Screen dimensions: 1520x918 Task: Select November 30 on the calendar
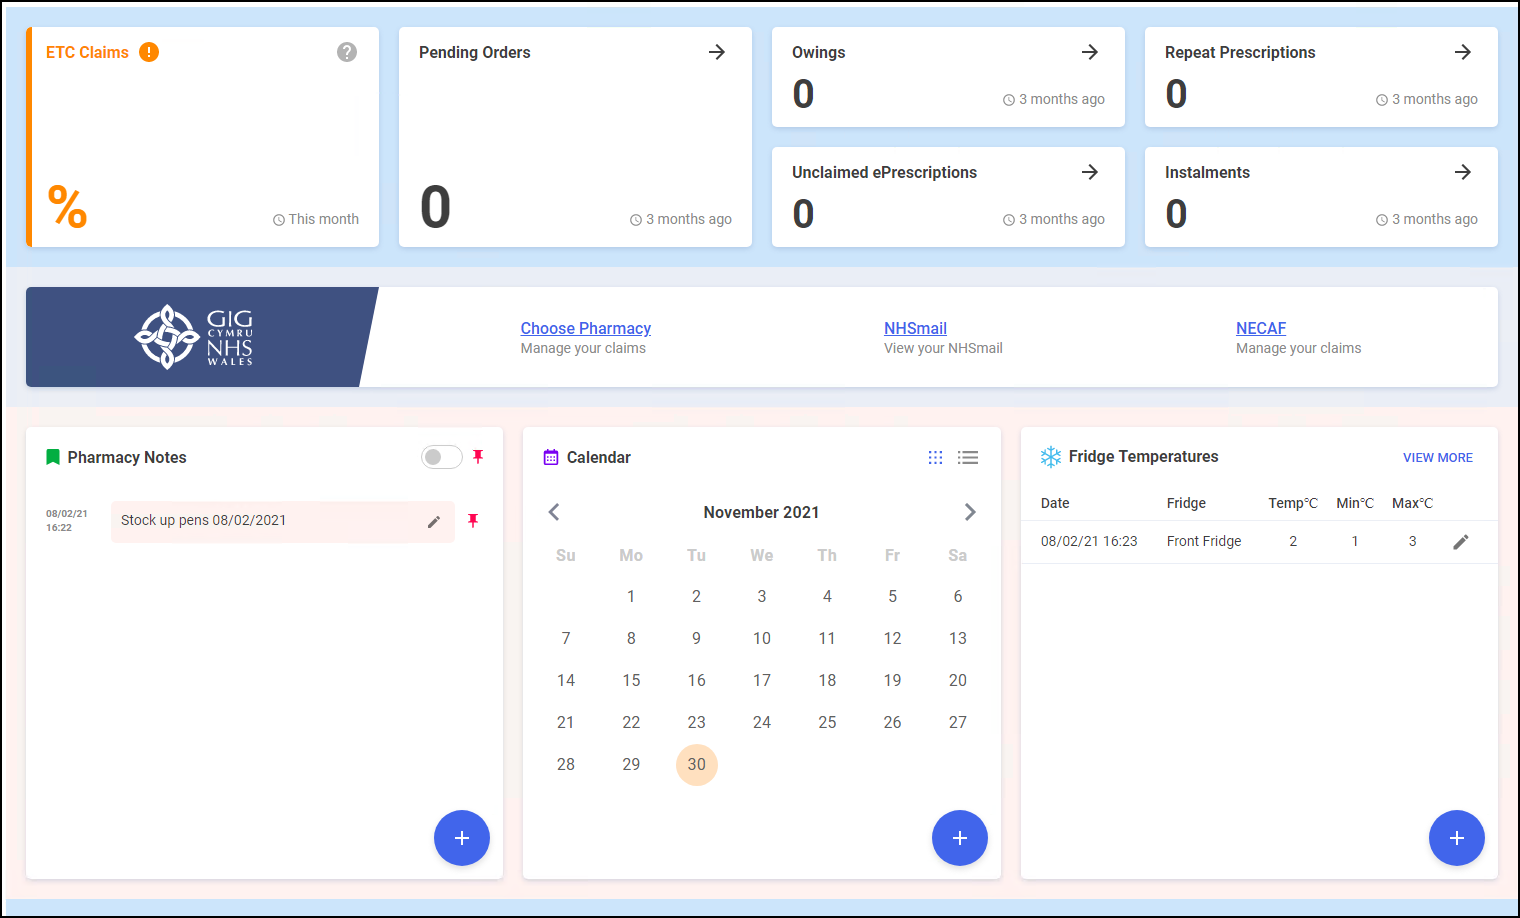[696, 764]
